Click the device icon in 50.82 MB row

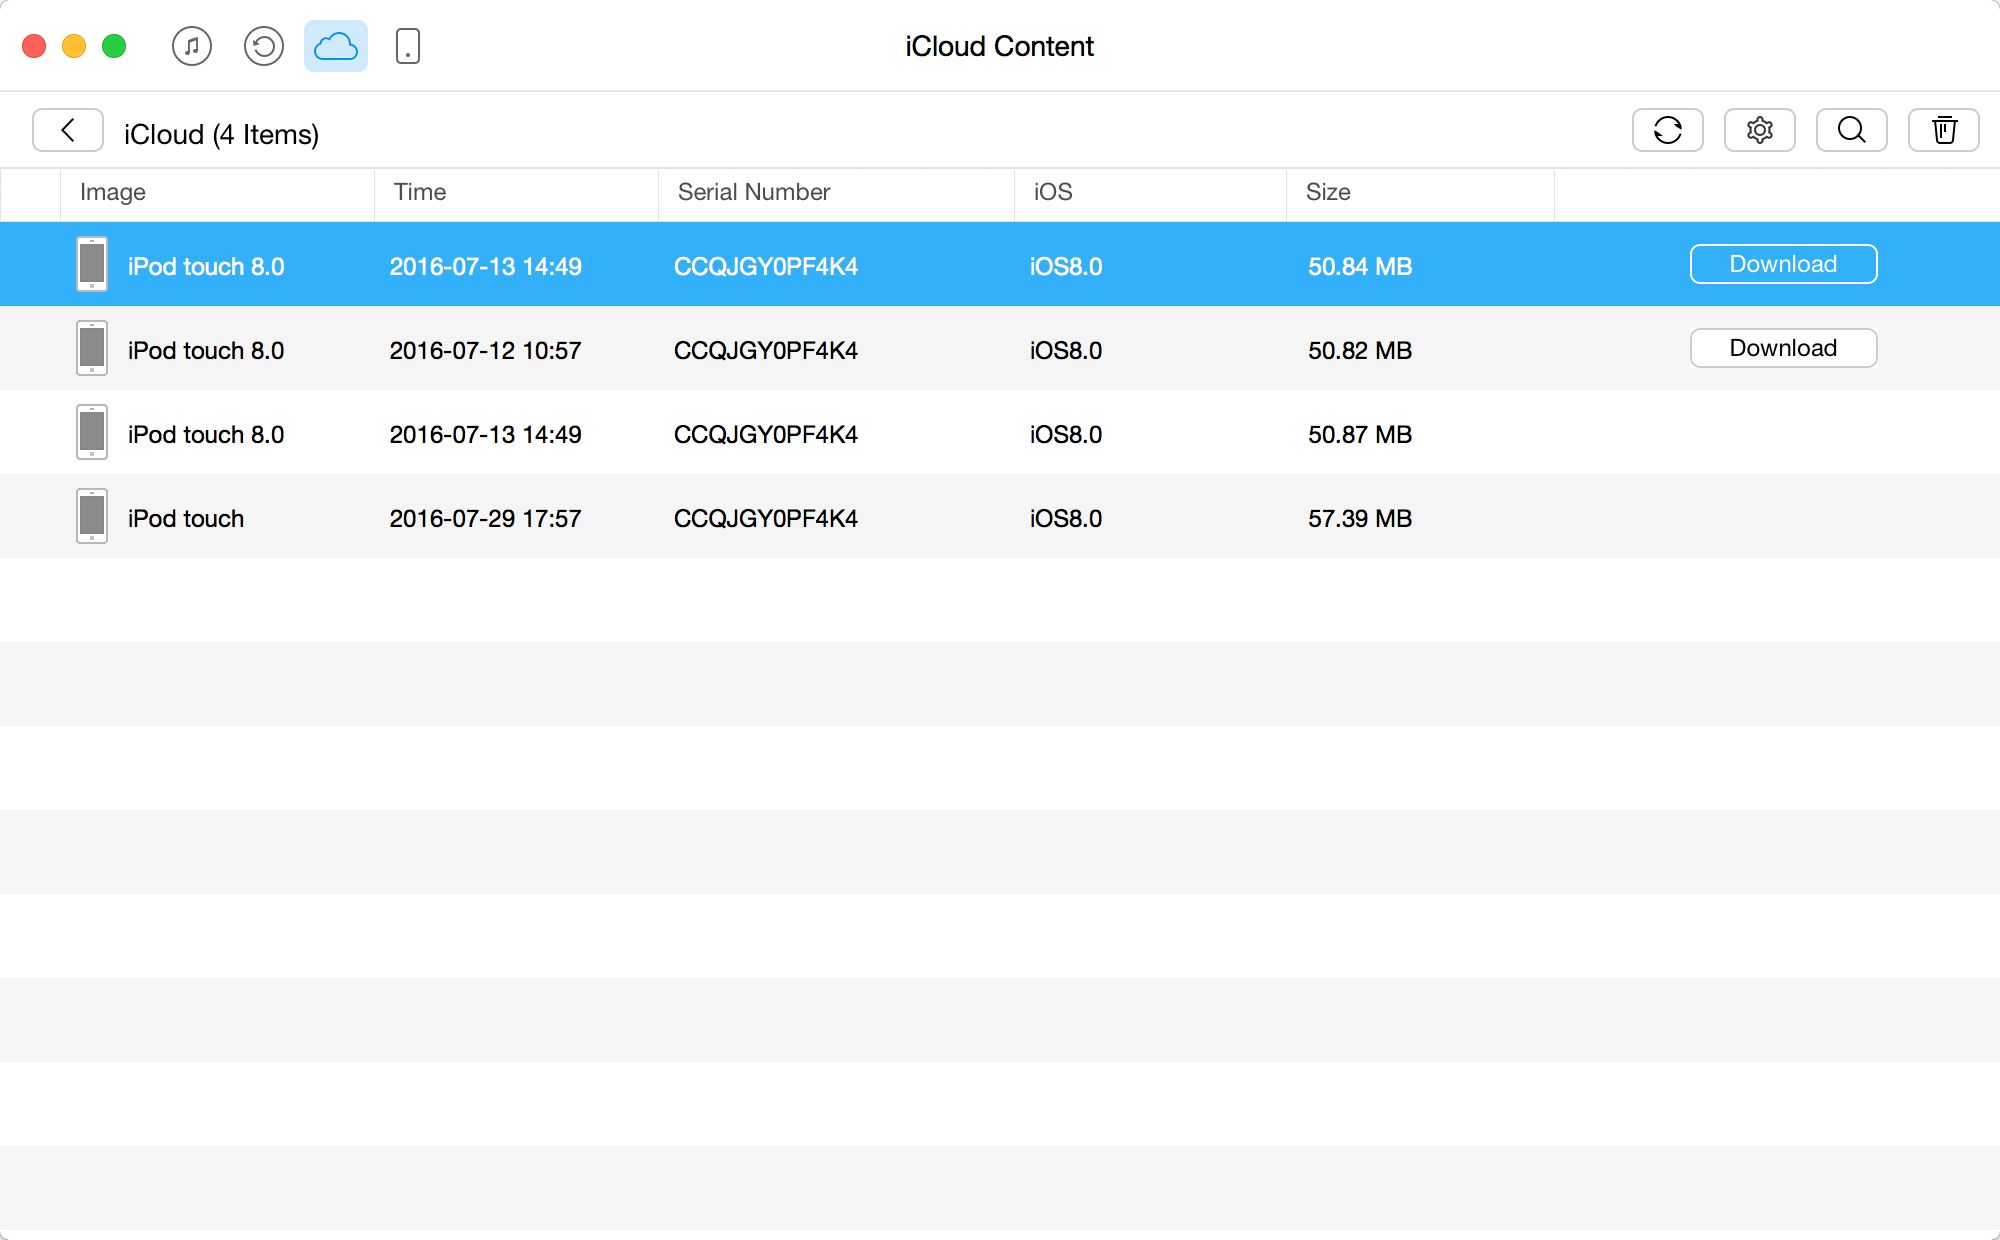(x=92, y=348)
